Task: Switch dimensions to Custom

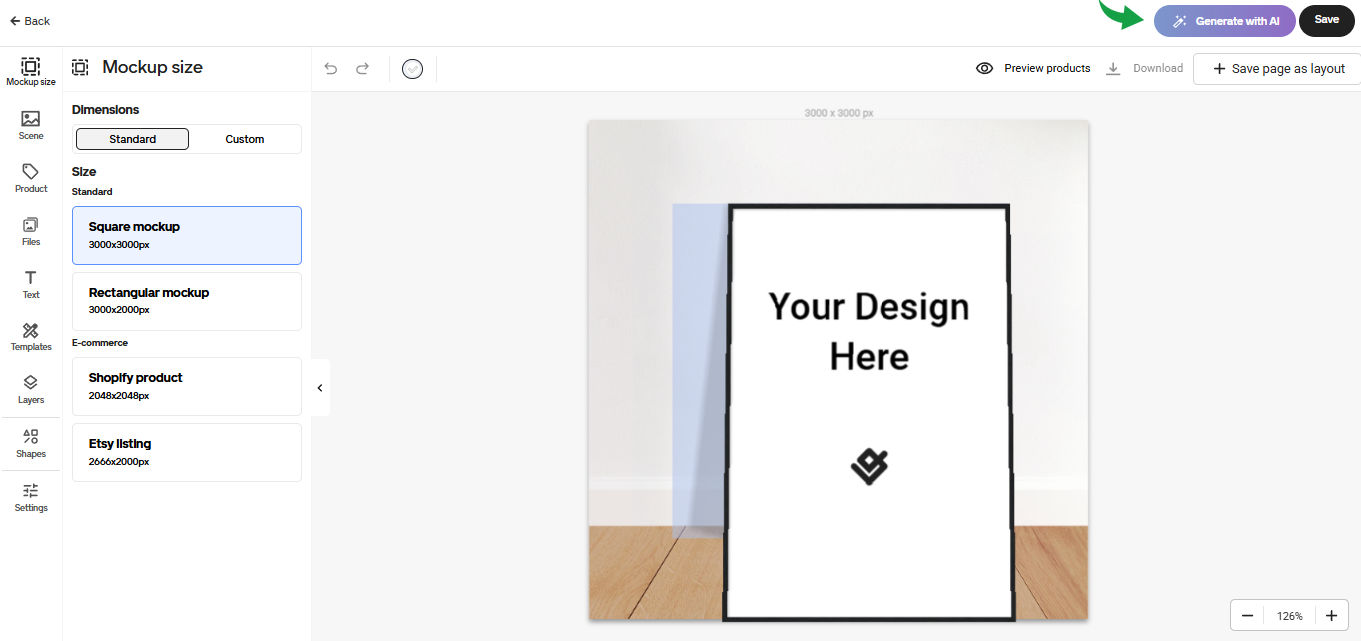Action: click(245, 139)
